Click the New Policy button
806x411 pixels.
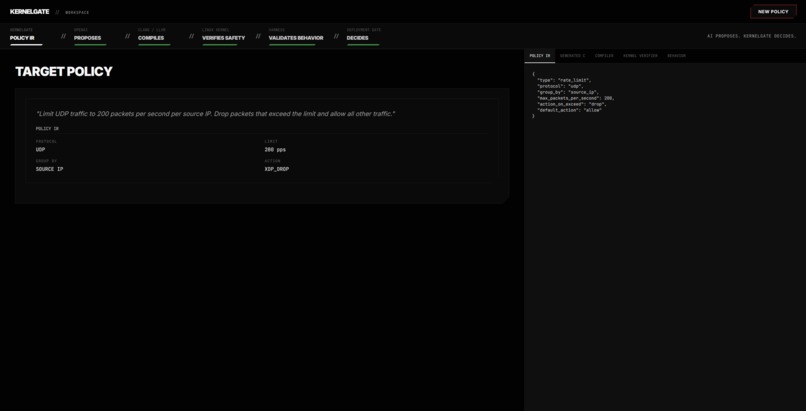coord(773,11)
